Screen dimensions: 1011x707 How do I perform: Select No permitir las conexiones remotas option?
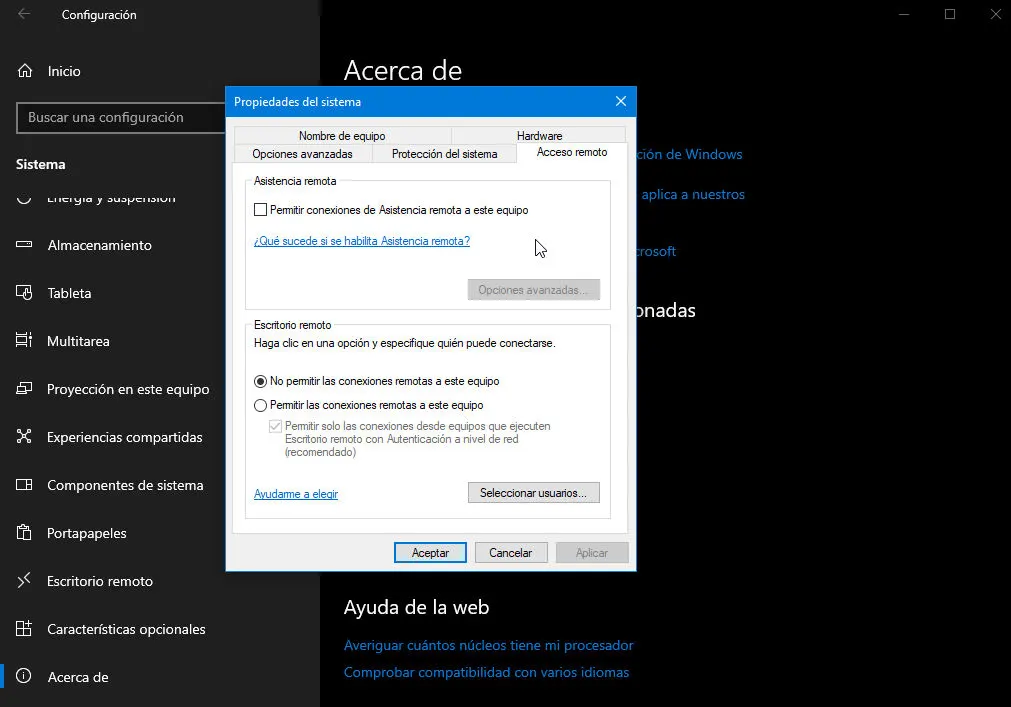click(260, 382)
